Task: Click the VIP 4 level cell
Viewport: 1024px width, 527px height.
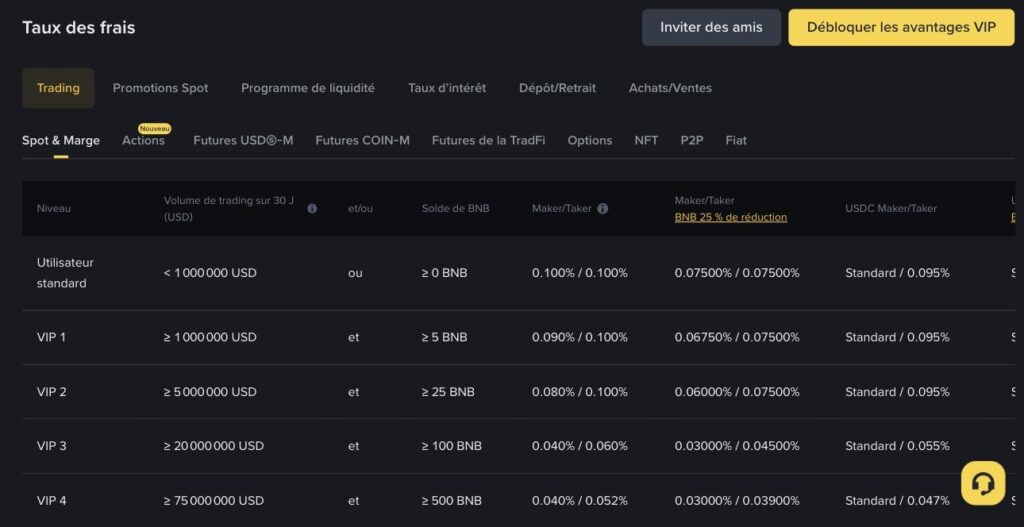Action: (52, 501)
